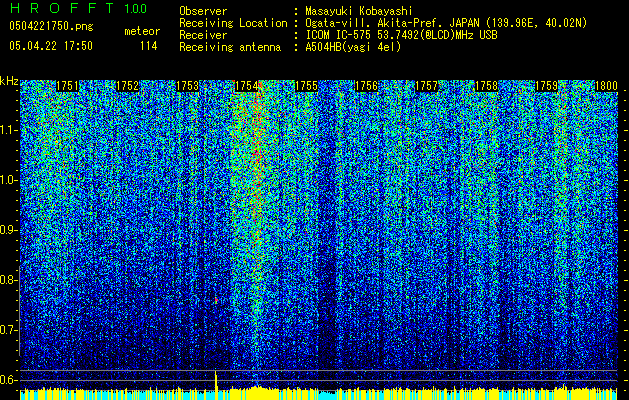Click the ICOM IC-575 receiver value

401,35
